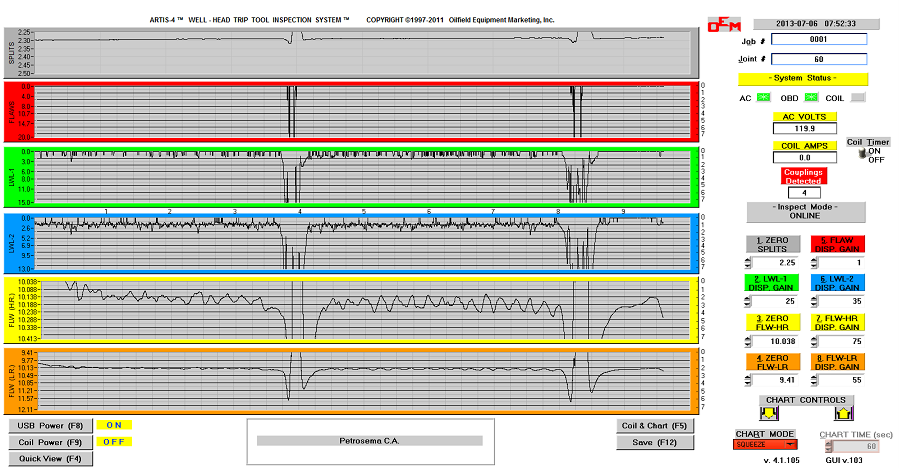The height and width of the screenshot is (470, 900).
Task: Click the System Status yellow banner
Action: click(x=803, y=79)
